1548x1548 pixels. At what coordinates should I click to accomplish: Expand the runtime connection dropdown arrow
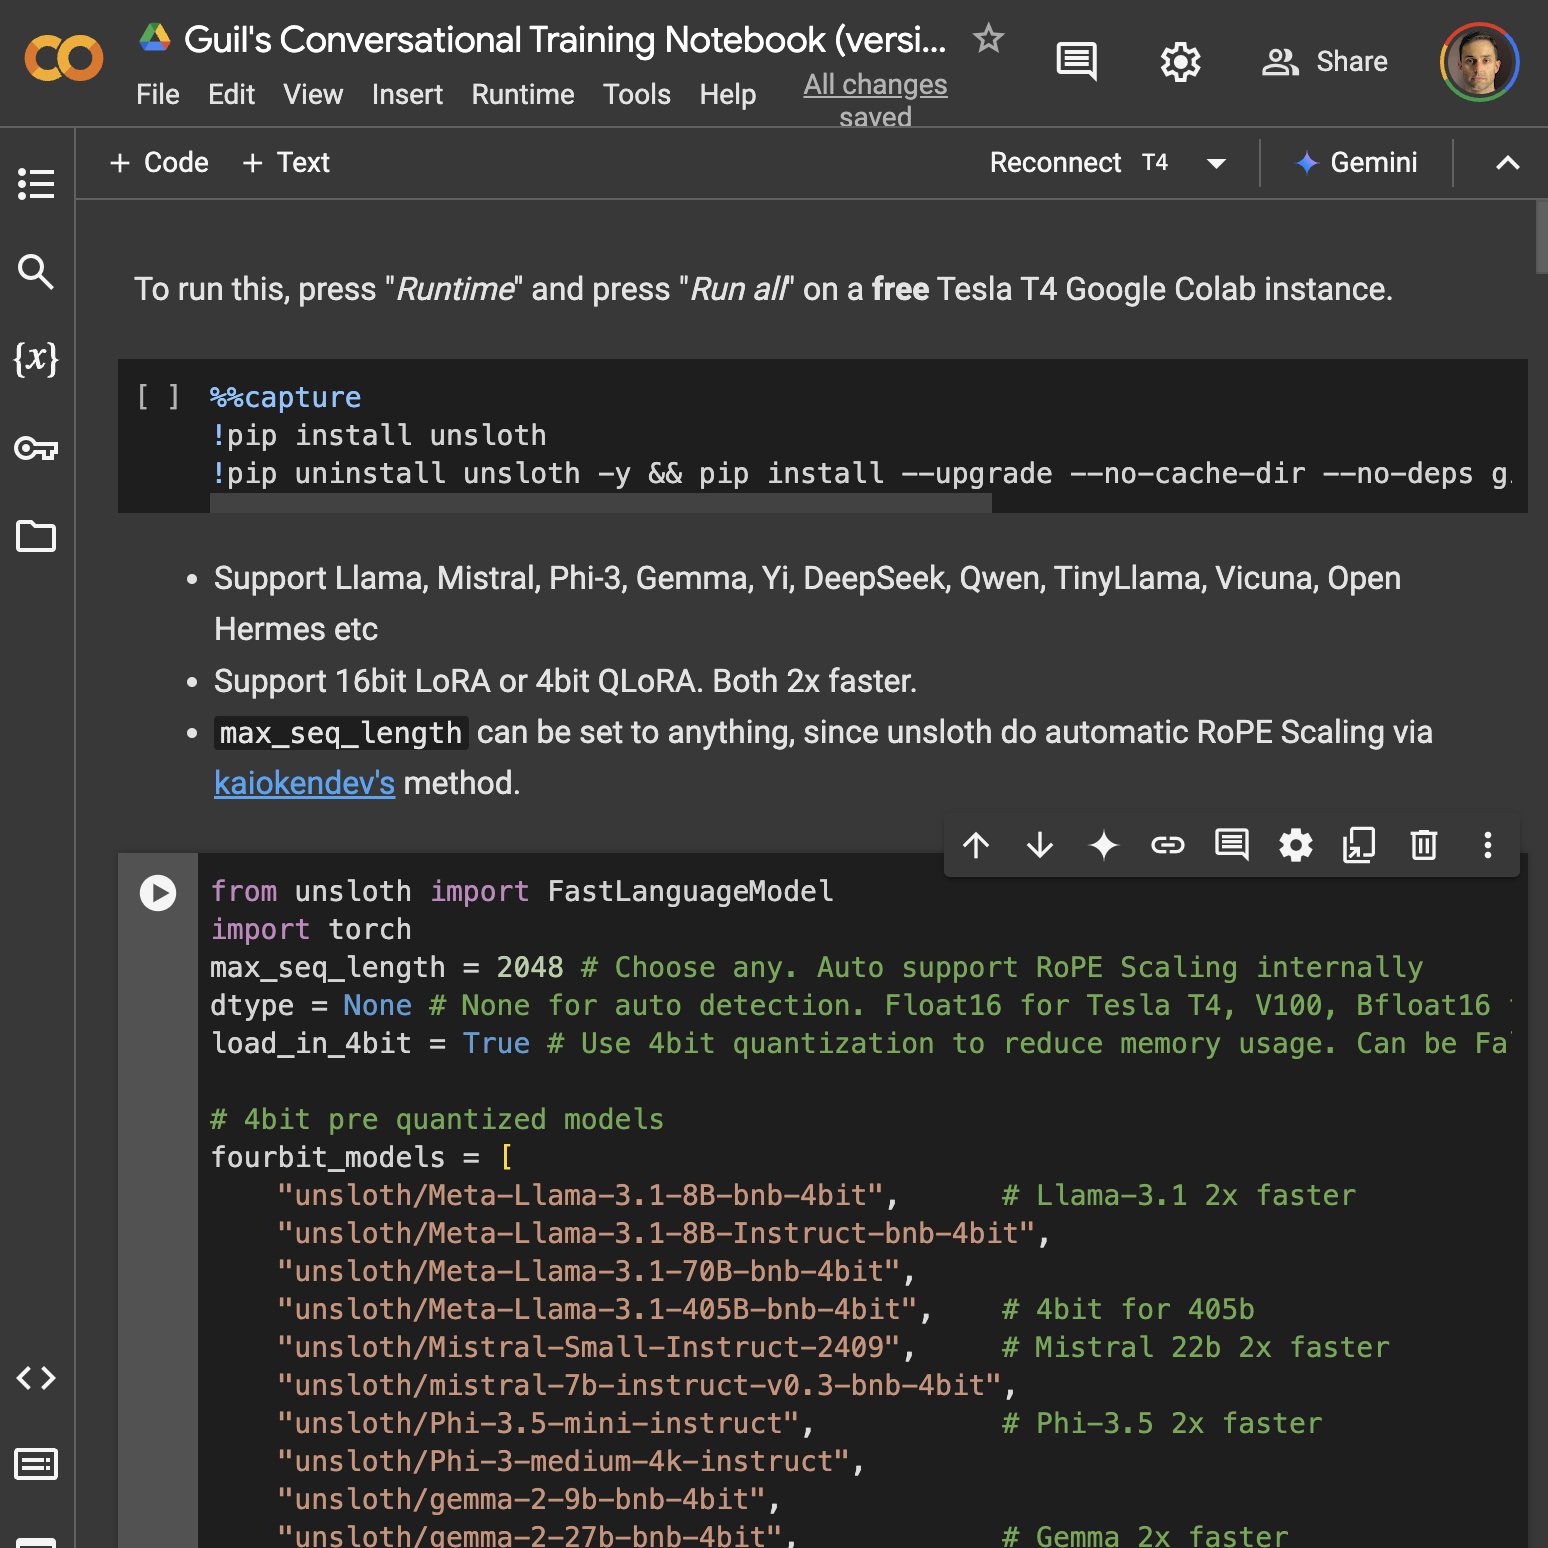[1216, 163]
